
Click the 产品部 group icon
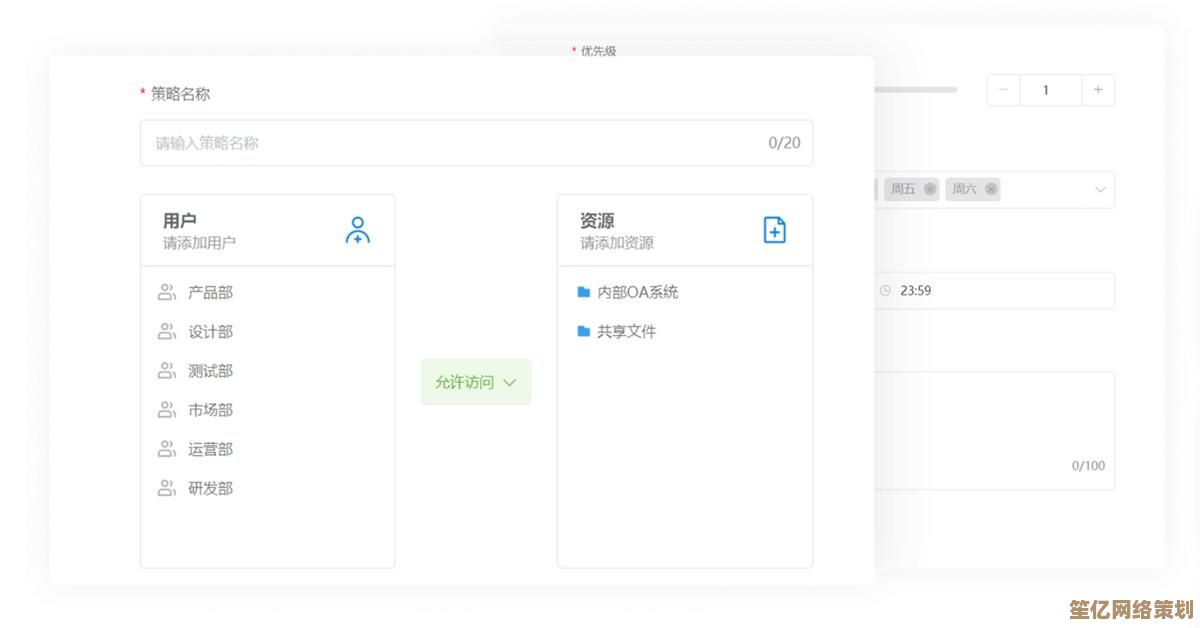167,292
